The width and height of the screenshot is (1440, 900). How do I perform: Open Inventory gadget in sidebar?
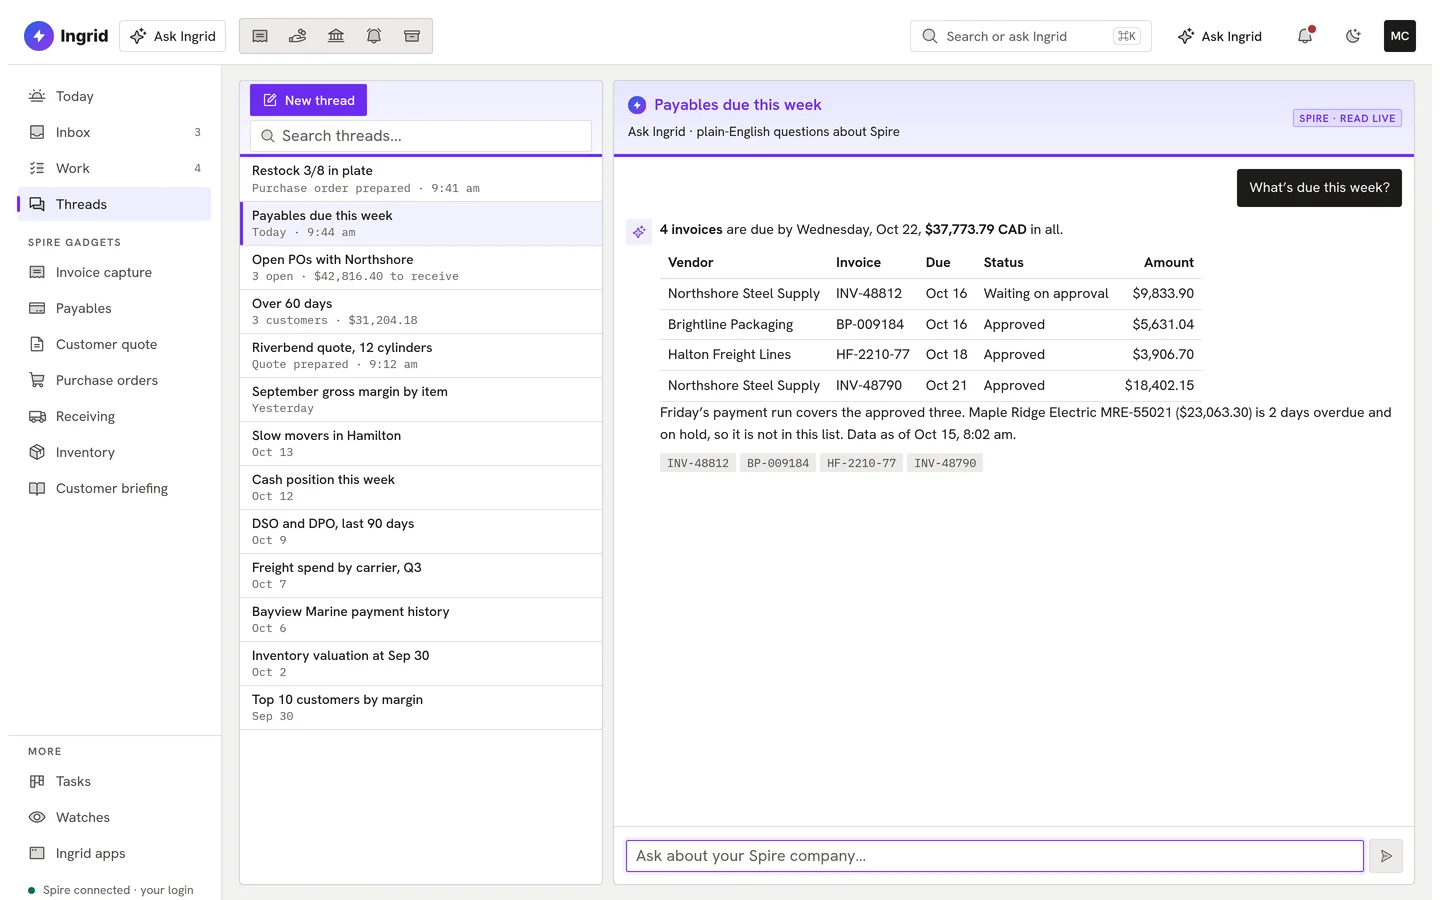tap(114, 452)
